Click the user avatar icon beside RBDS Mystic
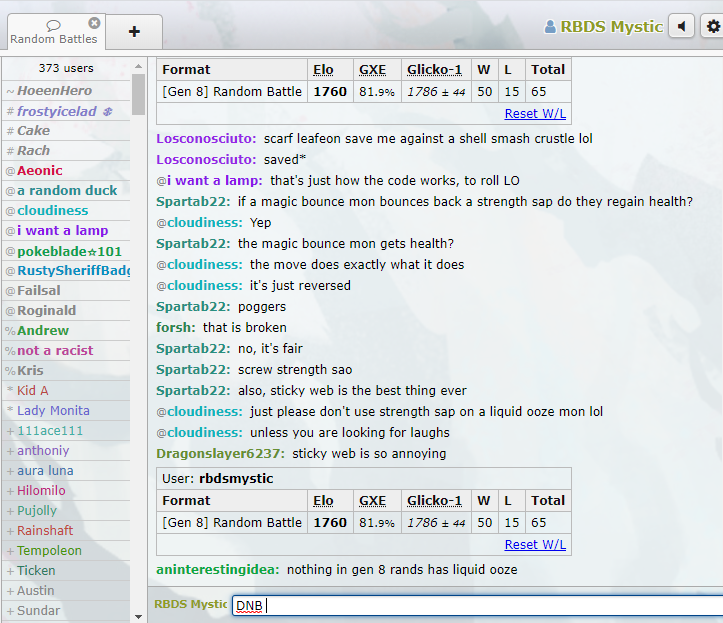This screenshot has height=623, width=723. (550, 27)
